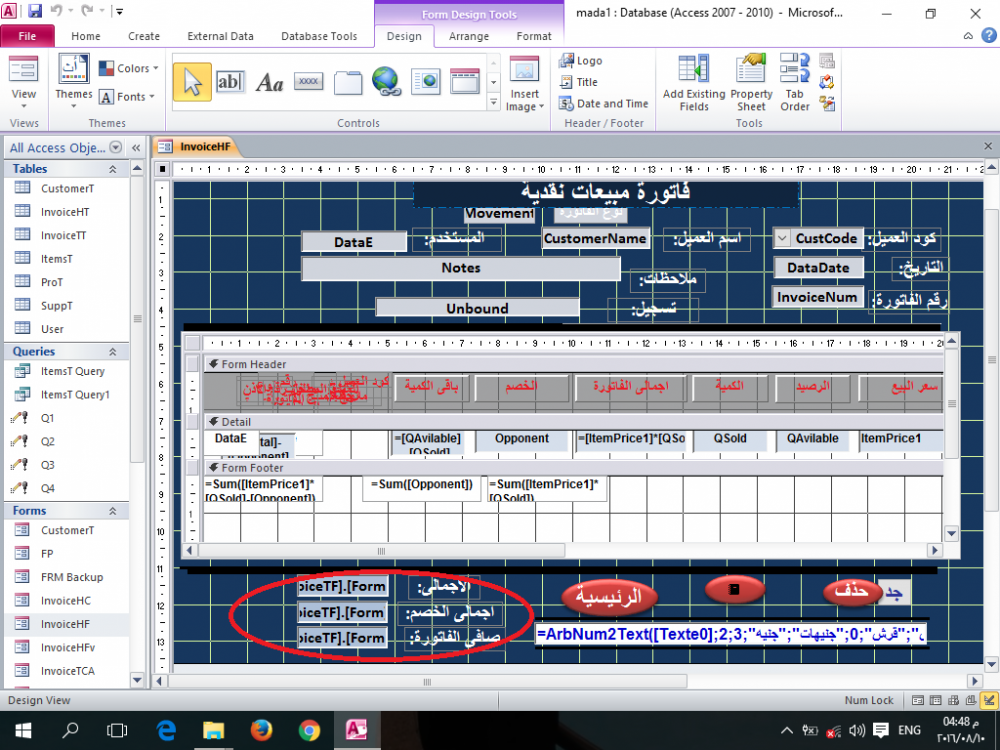Screen dimensions: 1000x750
Task: Open the Fonts theme dropdown
Action: (x=128, y=96)
